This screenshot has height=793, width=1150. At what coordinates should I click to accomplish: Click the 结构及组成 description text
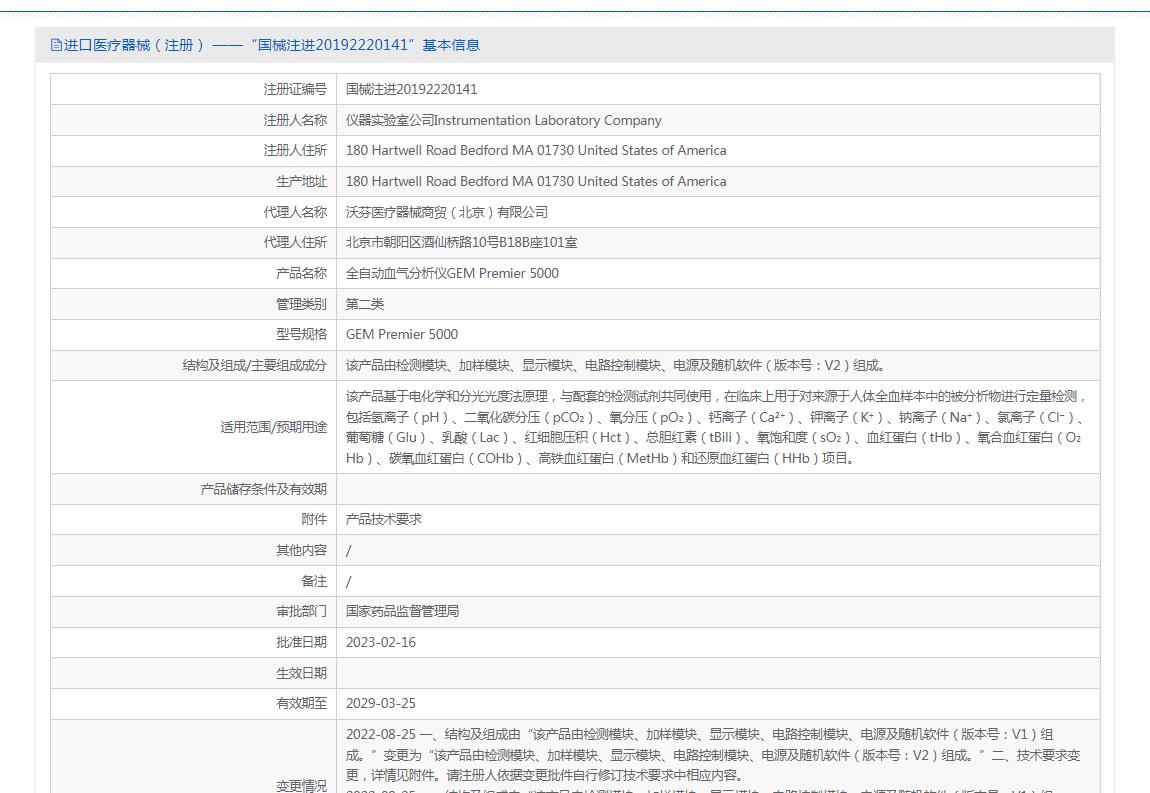point(616,365)
